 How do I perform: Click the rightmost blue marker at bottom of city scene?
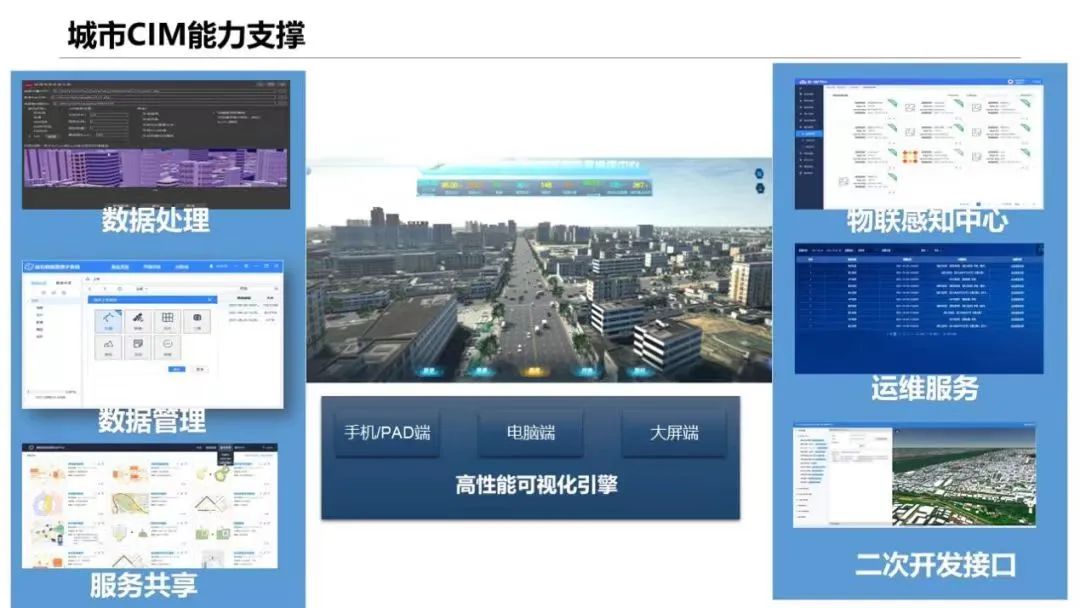click(x=638, y=370)
